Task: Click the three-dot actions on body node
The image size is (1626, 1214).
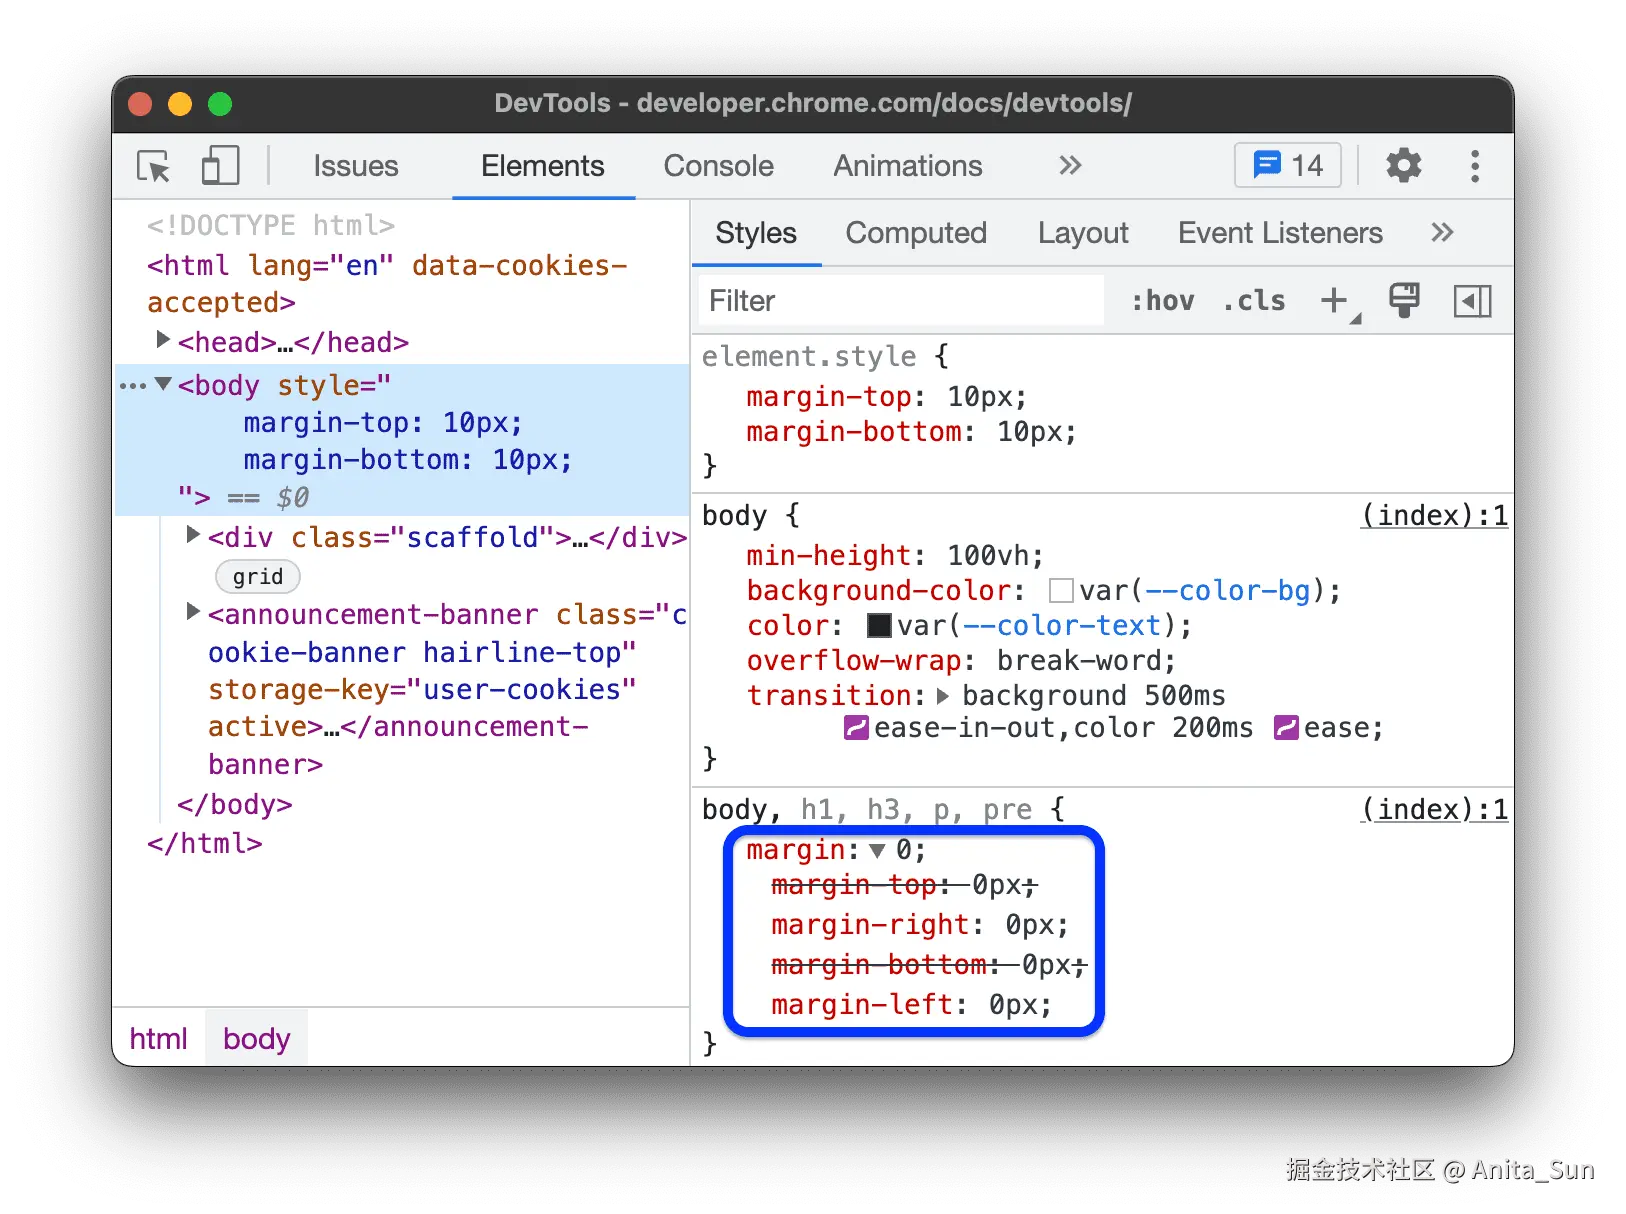Action: [132, 386]
